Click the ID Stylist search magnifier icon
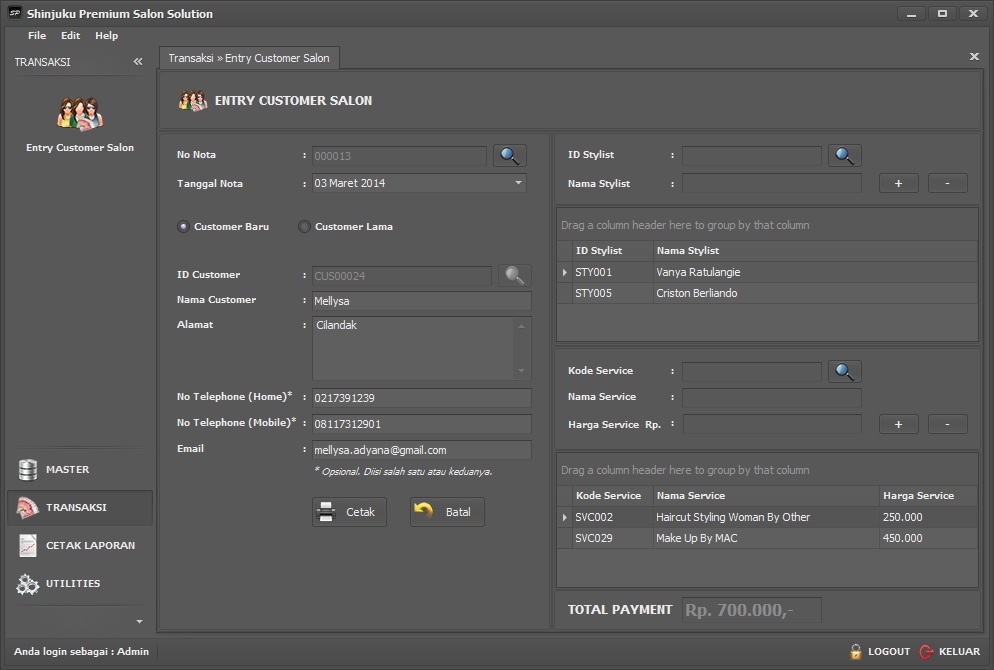Screen dimensions: 994x670 [844, 156]
